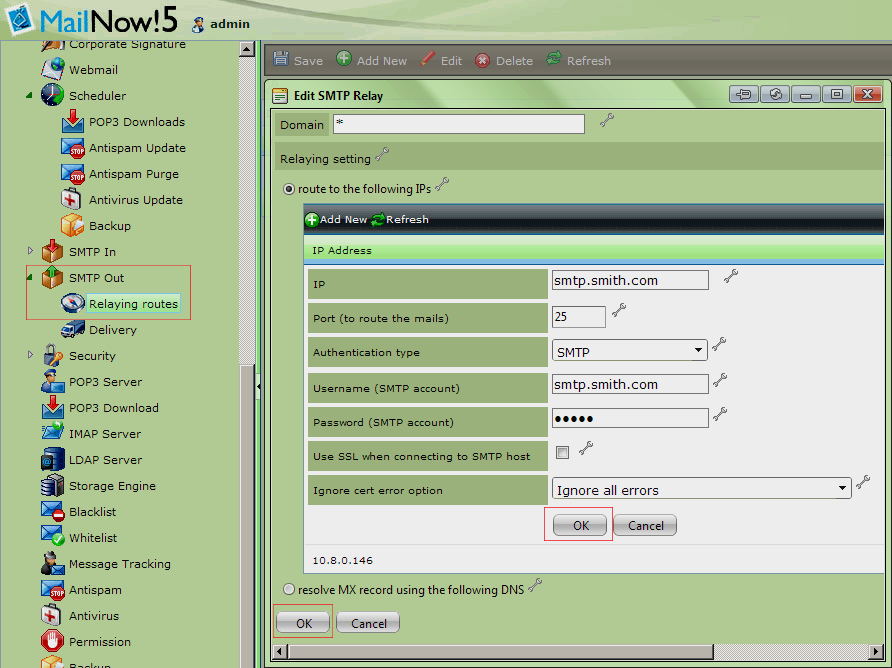Click the SMTP Out box icon
The width and height of the screenshot is (892, 668).
[x=52, y=277]
